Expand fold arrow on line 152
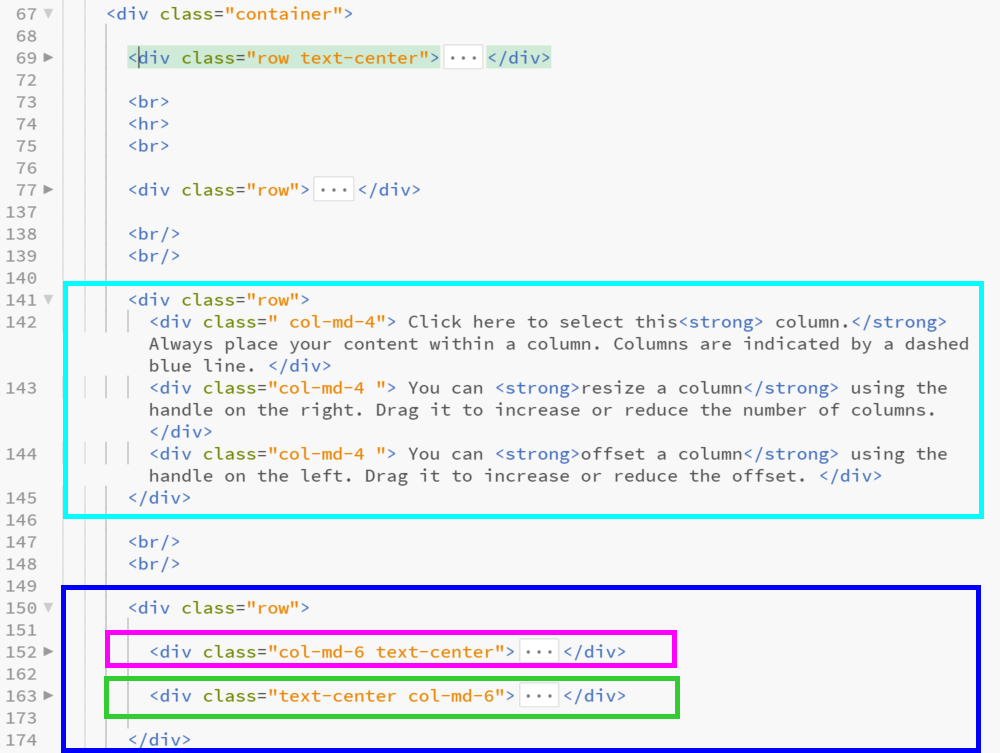Image resolution: width=1000 pixels, height=753 pixels. click(x=49, y=652)
